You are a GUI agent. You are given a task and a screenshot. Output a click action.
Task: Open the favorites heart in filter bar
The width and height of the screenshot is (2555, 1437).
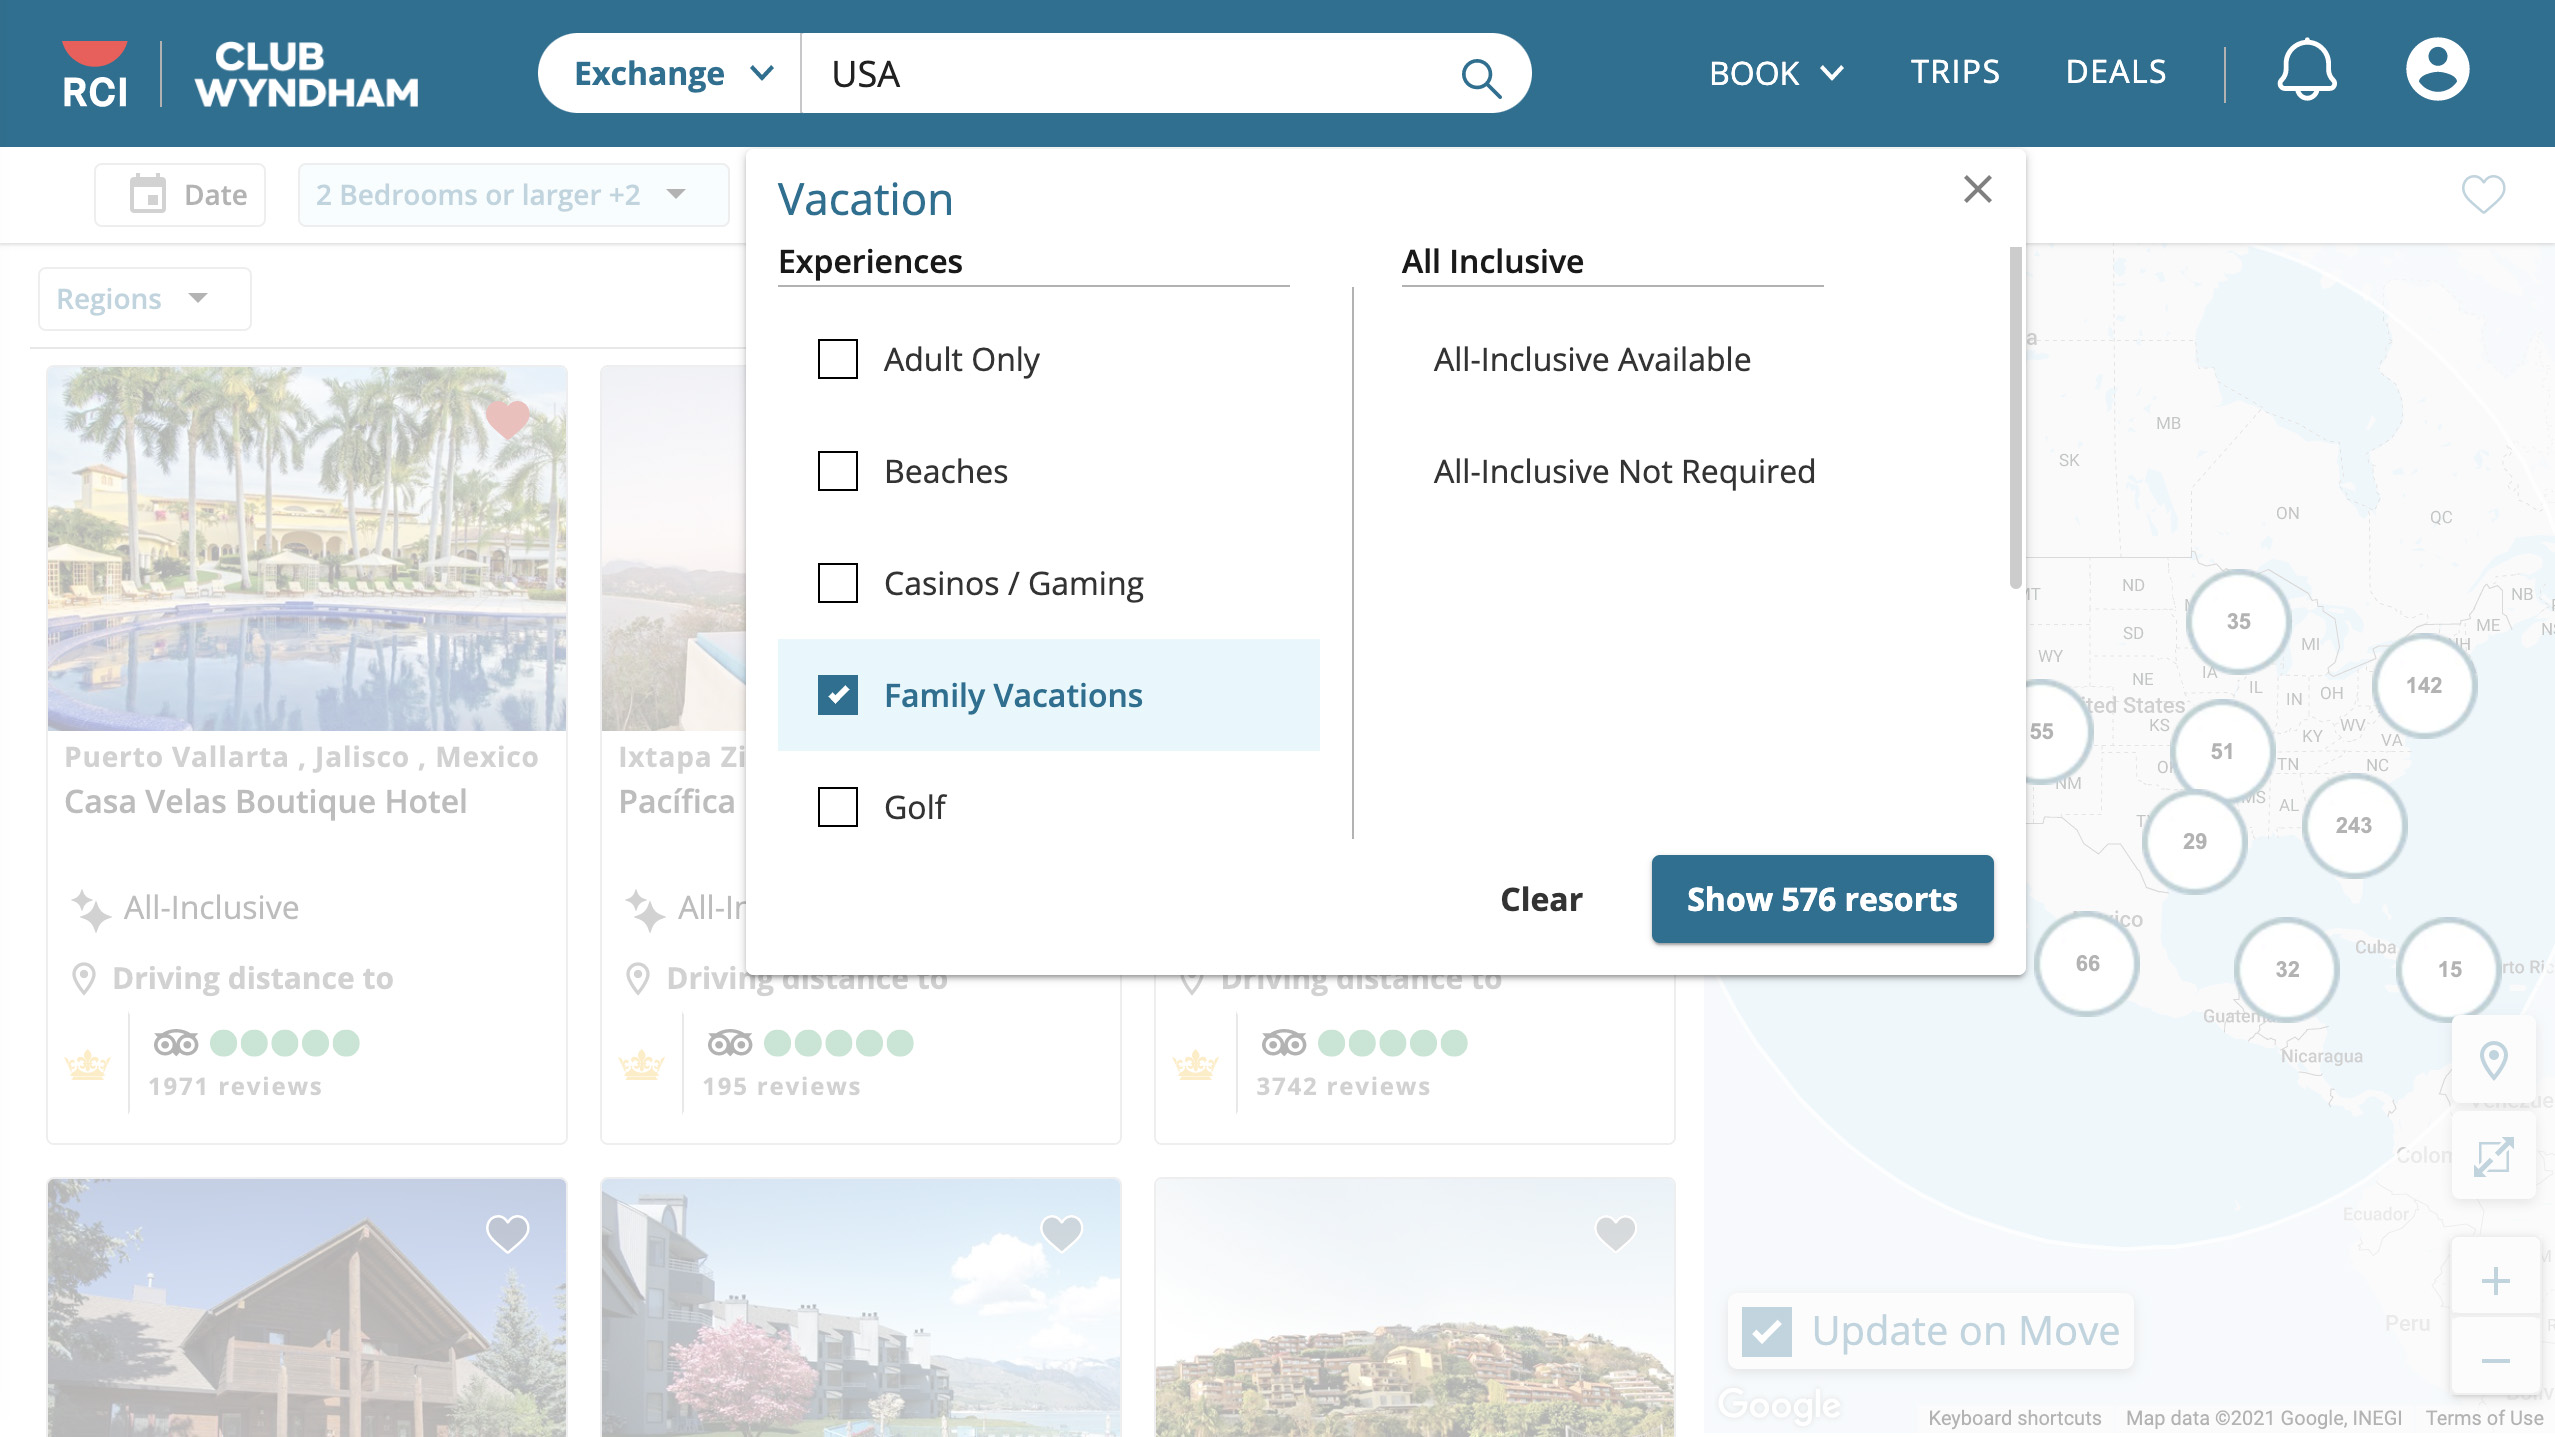tap(2483, 194)
